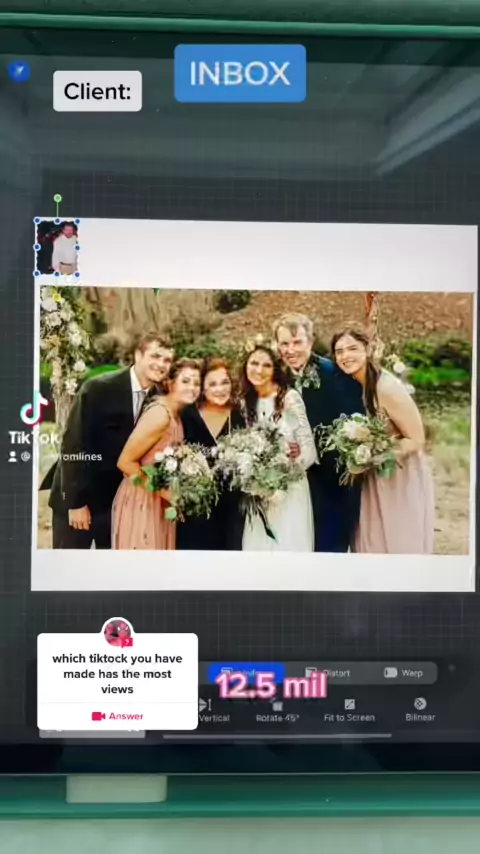Click the top-left corner transform handle
Viewport: 480px width, 854px height.
pos(37,221)
